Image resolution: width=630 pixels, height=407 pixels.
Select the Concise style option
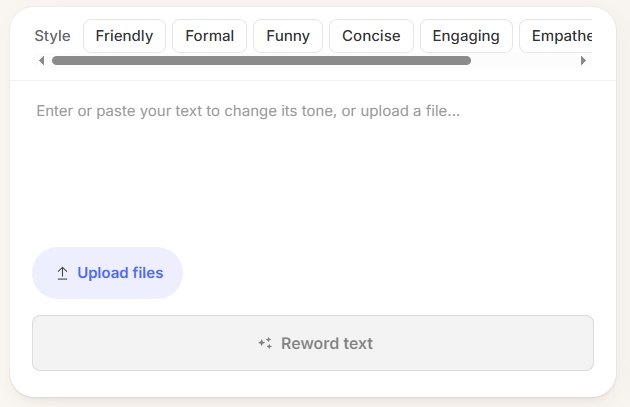[x=371, y=36]
